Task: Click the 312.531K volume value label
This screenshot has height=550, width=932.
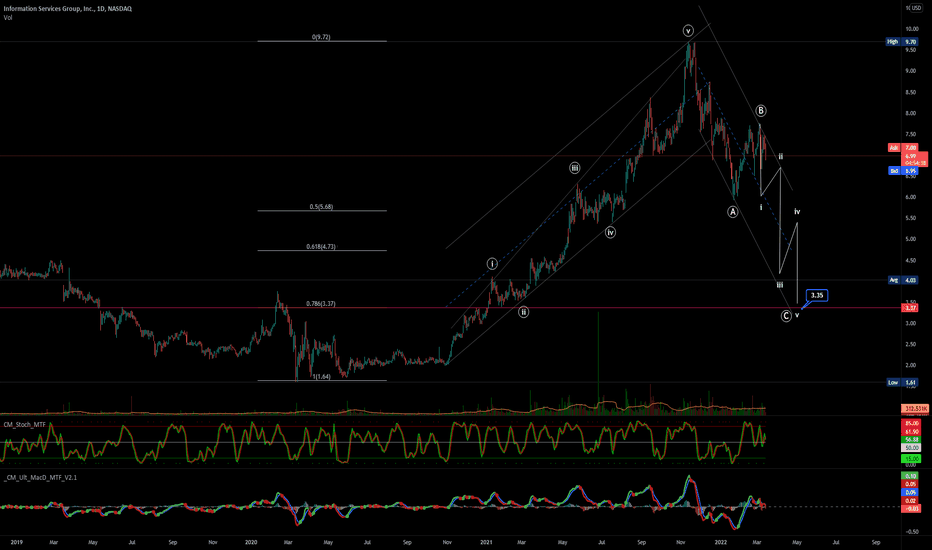Action: pyautogui.click(x=914, y=408)
